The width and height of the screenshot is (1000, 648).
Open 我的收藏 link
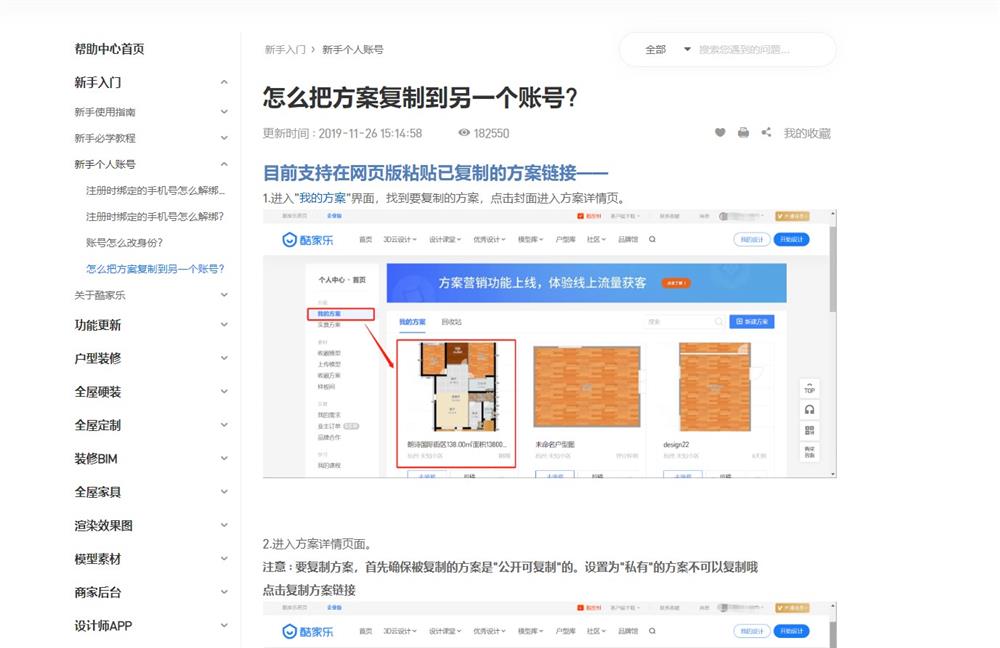807,133
